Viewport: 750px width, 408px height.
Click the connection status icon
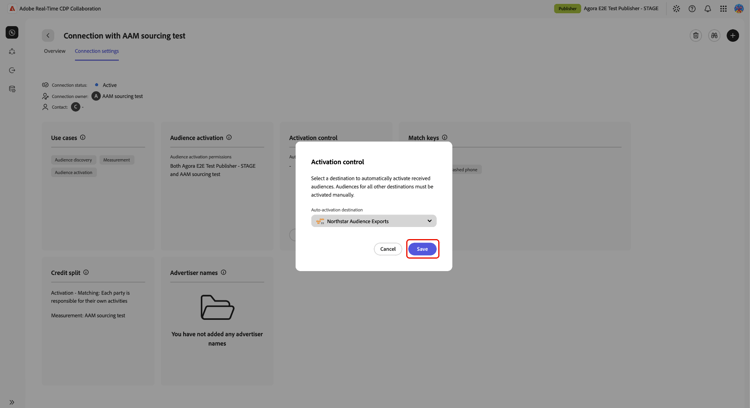[x=45, y=85]
